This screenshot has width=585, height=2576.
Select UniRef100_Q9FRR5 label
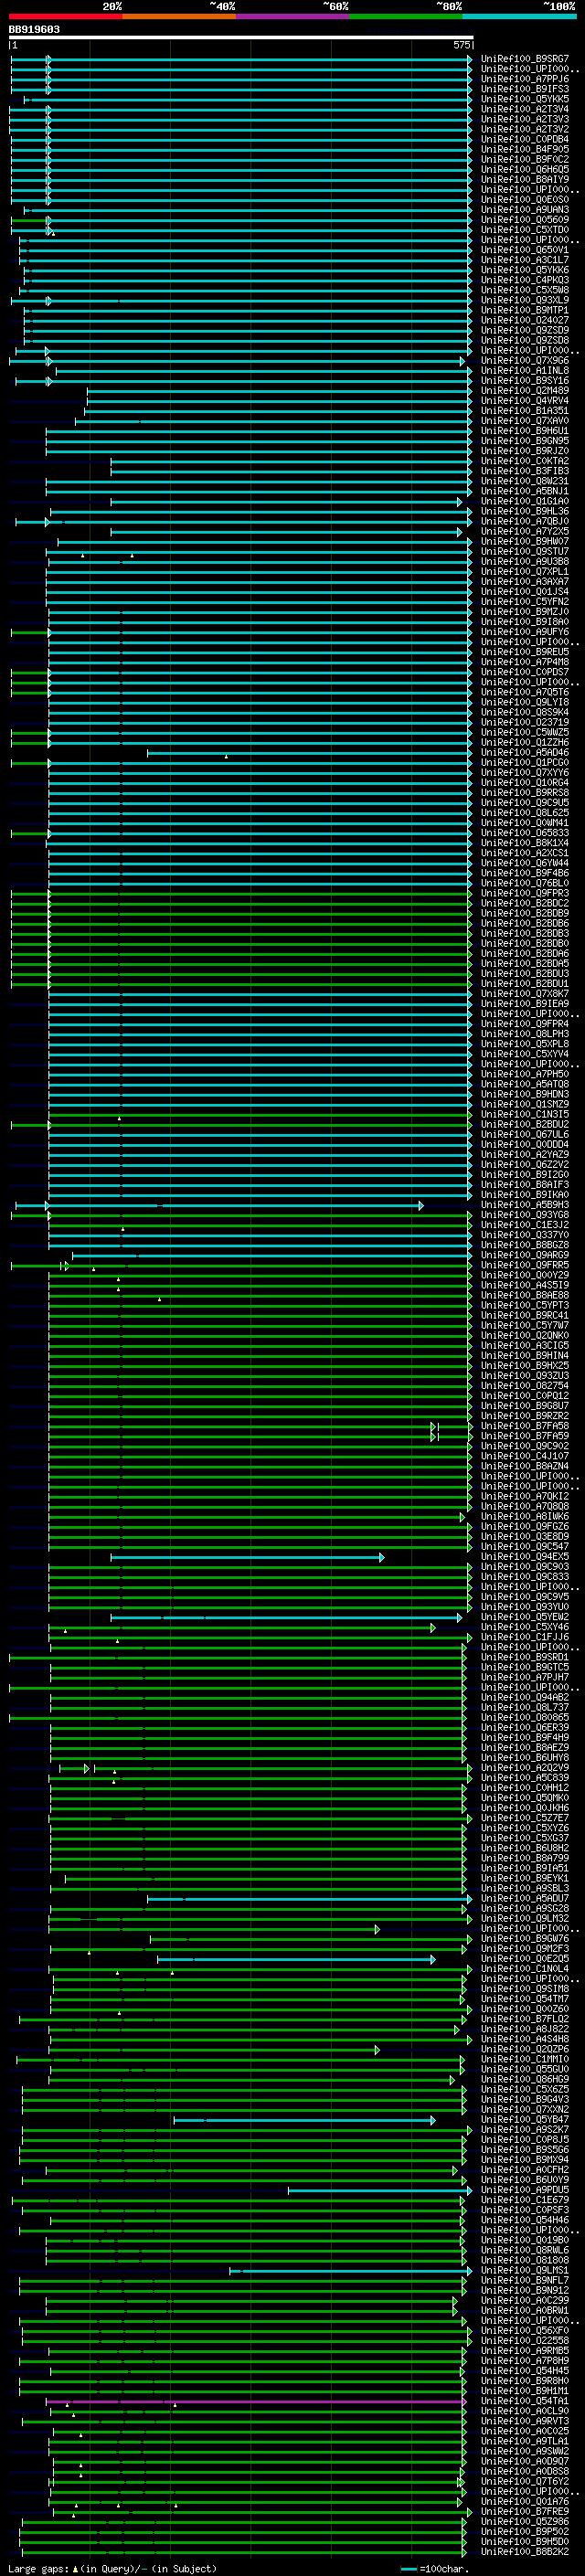click(525, 1265)
